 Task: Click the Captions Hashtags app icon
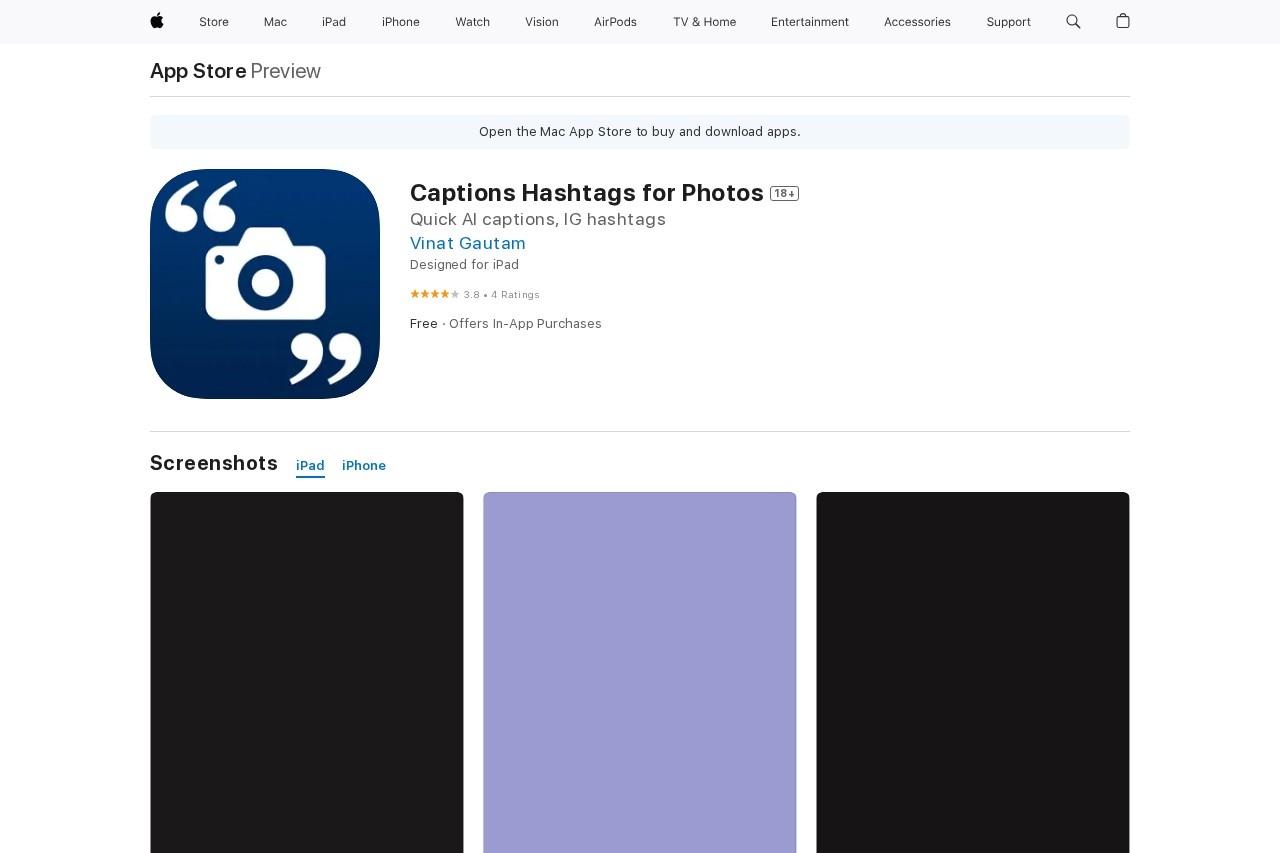[265, 284]
